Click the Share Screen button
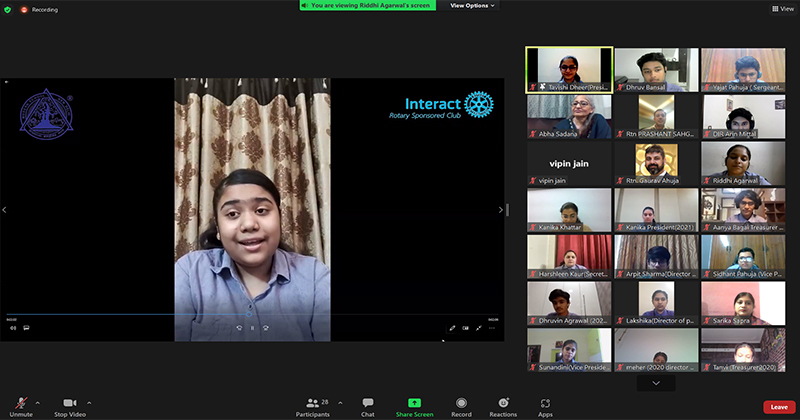800x420 pixels. (414, 405)
